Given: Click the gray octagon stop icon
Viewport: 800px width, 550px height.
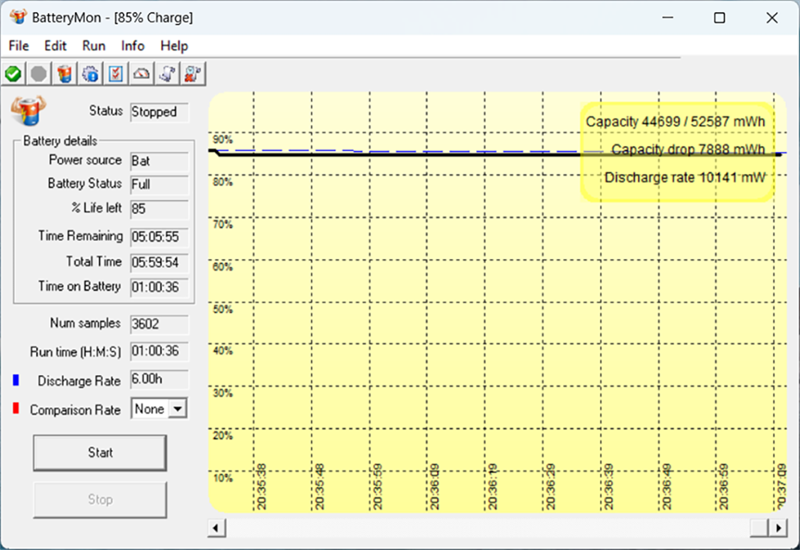Looking at the screenshot, I should 39,74.
